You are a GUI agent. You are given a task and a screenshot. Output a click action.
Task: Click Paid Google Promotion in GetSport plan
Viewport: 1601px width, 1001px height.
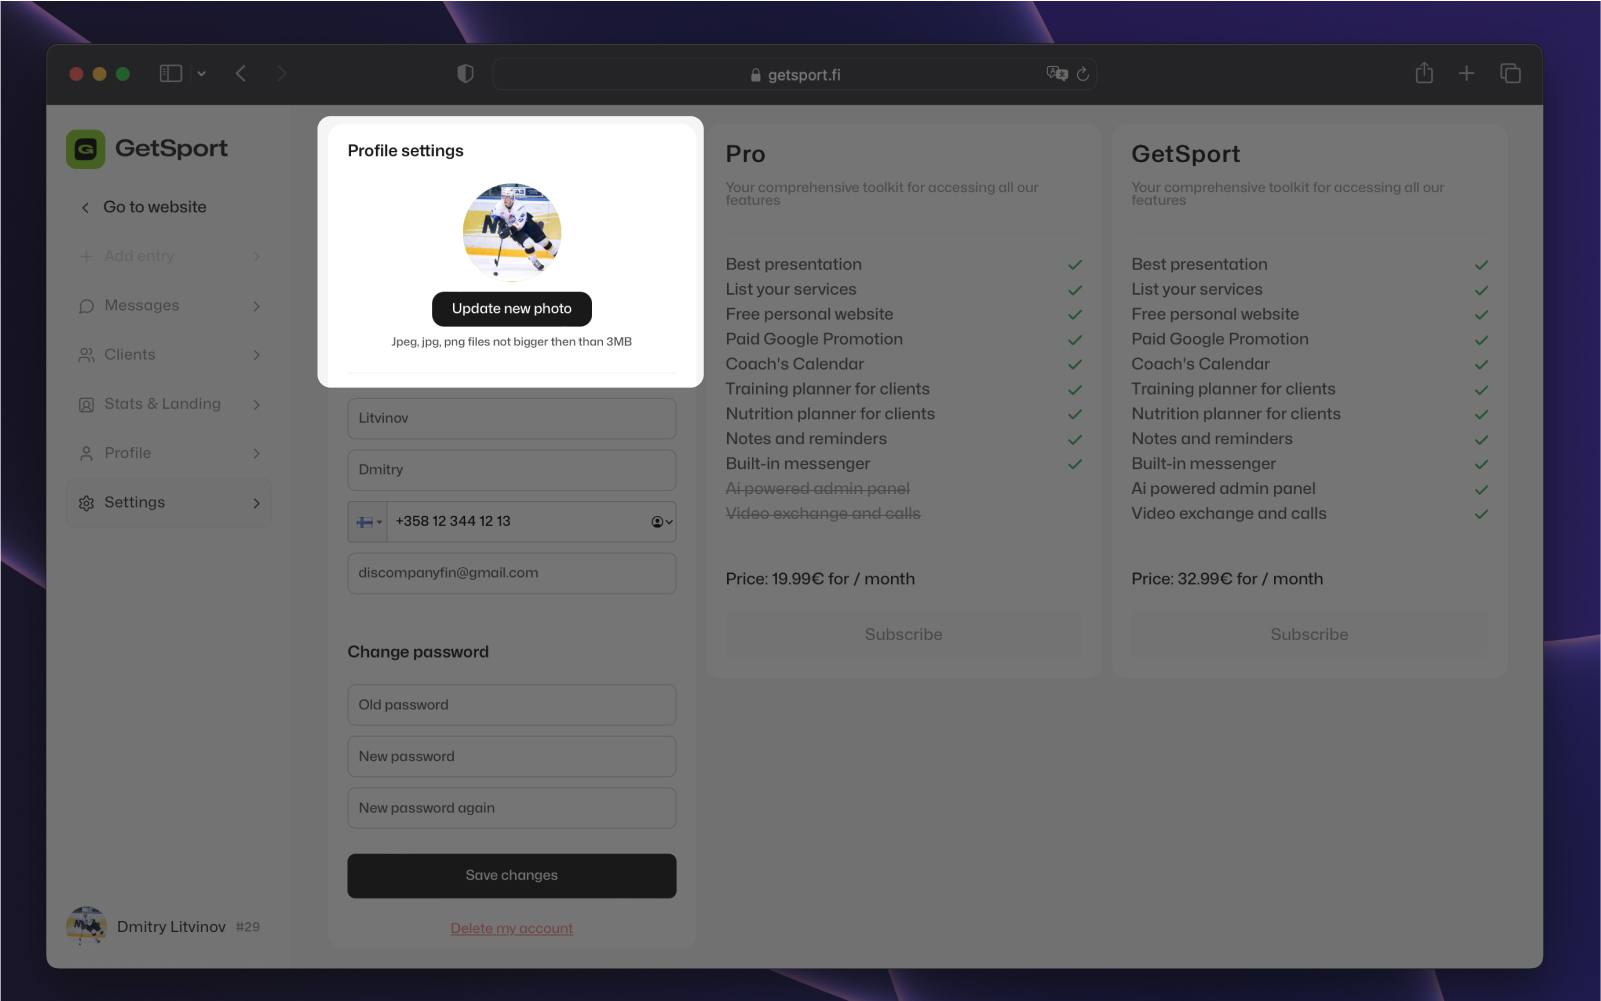pyautogui.click(x=1220, y=339)
